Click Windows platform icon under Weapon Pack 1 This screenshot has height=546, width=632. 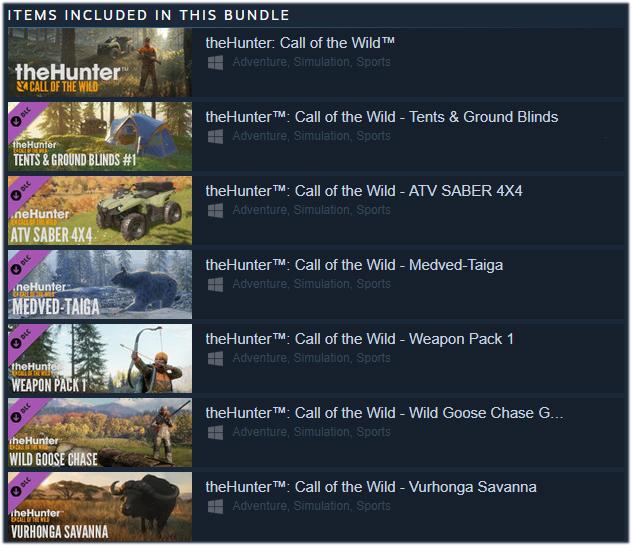215,359
